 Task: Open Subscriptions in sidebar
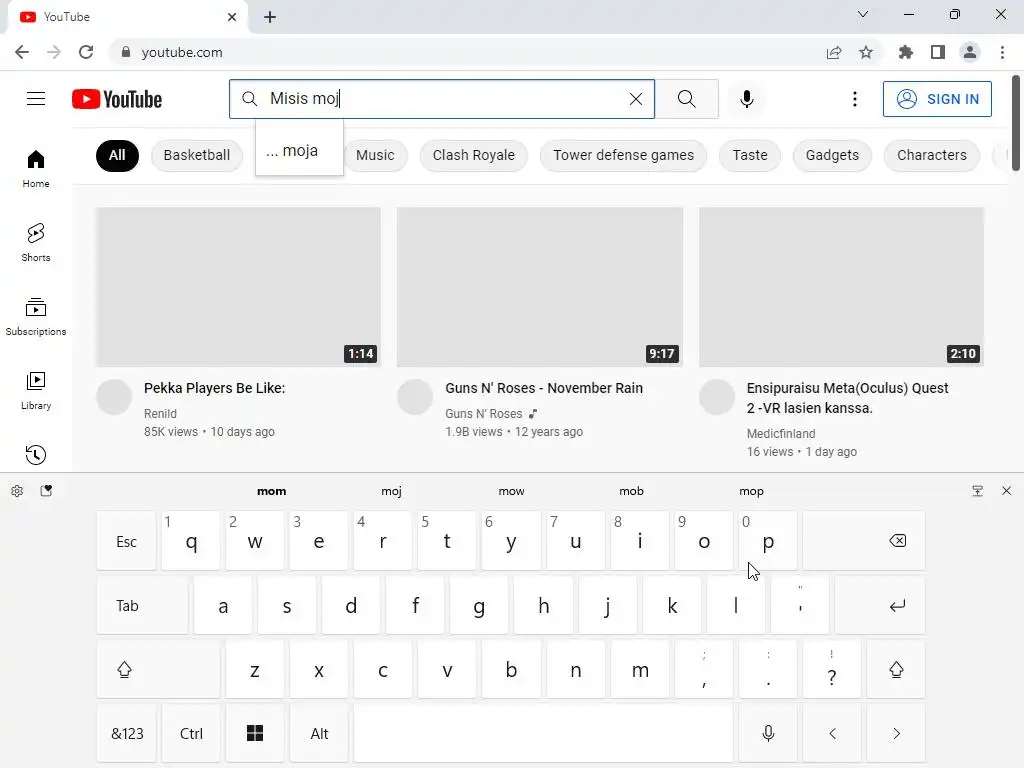click(36, 316)
